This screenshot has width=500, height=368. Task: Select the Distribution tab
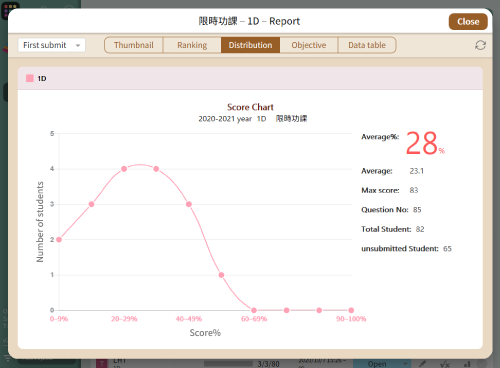[x=250, y=45]
